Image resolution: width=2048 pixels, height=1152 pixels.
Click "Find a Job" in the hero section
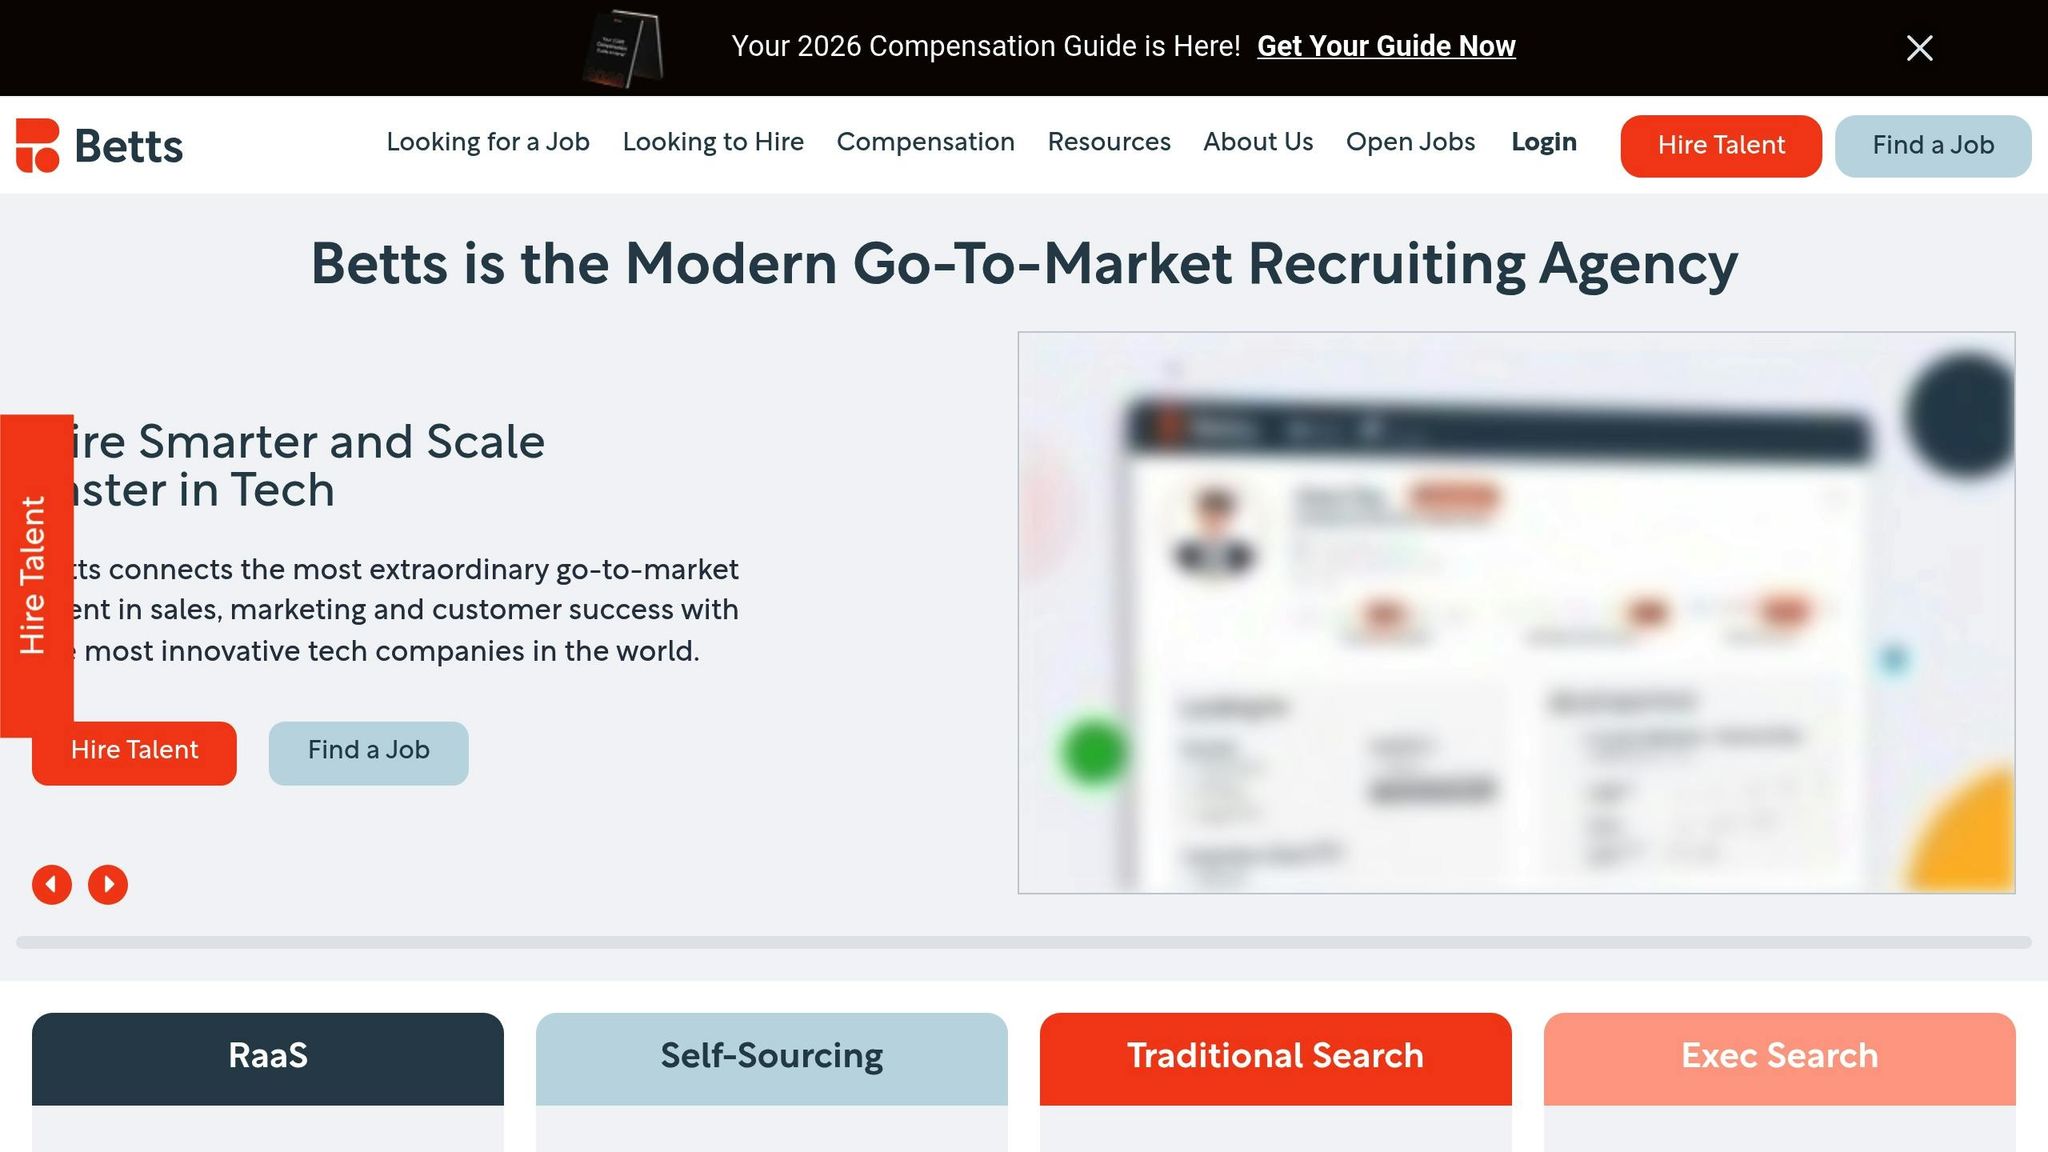point(368,751)
